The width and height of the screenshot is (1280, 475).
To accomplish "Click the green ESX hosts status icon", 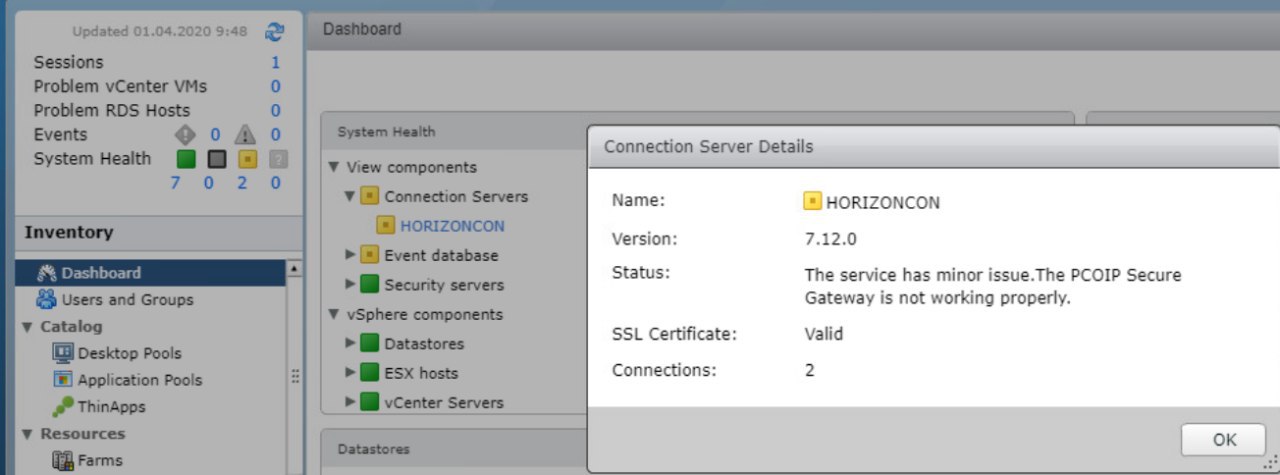I will coord(369,373).
